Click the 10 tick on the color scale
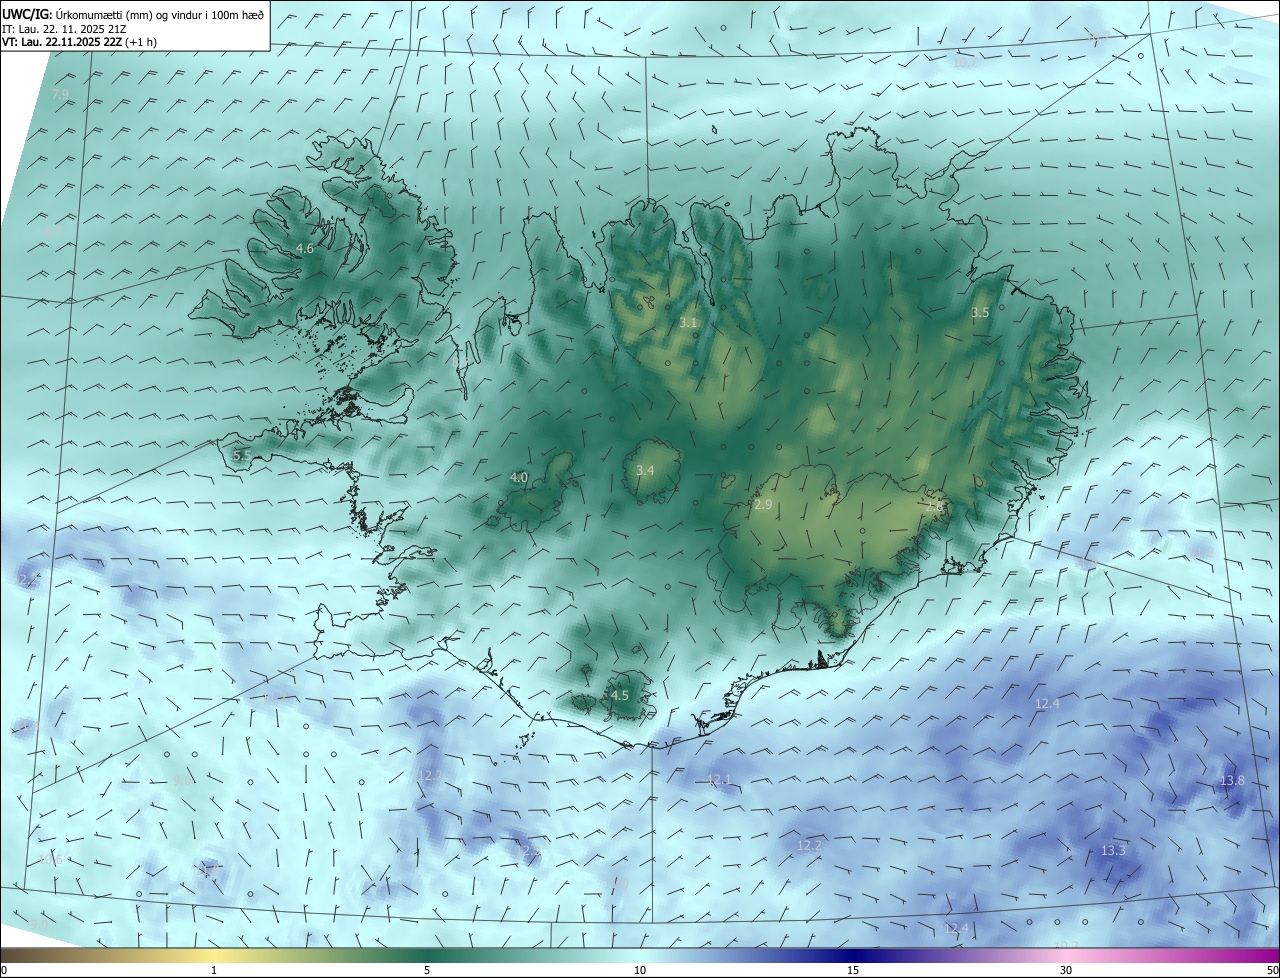The height and width of the screenshot is (978, 1280). pyautogui.click(x=640, y=970)
